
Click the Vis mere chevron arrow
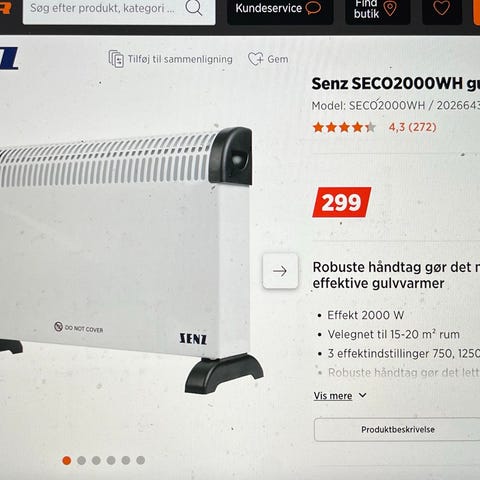point(362,396)
